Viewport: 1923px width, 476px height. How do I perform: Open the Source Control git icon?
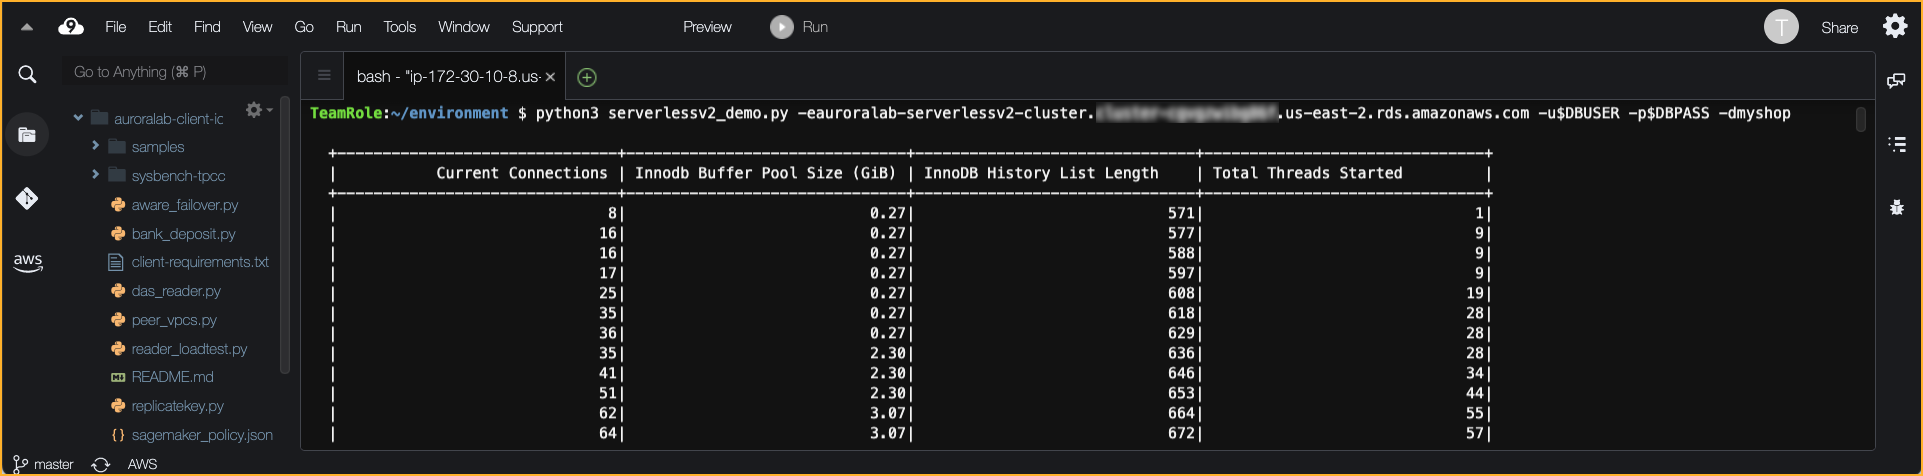27,198
